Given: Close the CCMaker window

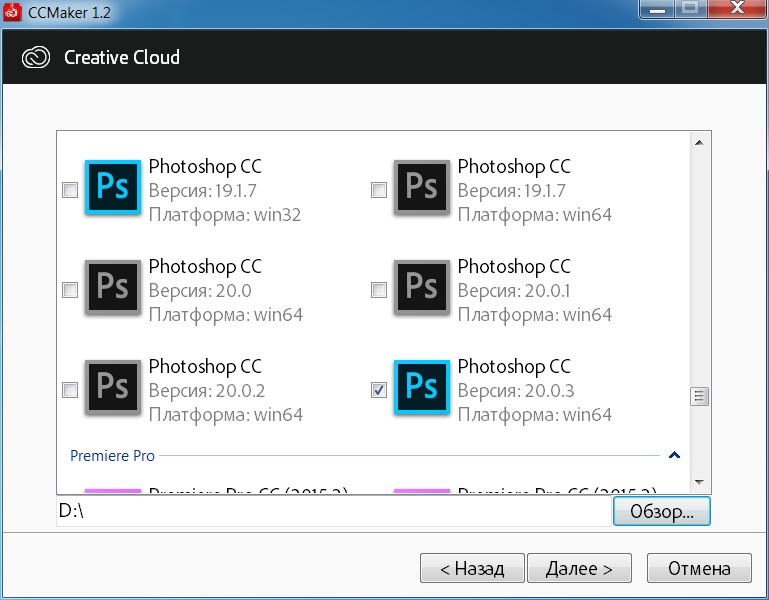Looking at the screenshot, I should coord(737,8).
